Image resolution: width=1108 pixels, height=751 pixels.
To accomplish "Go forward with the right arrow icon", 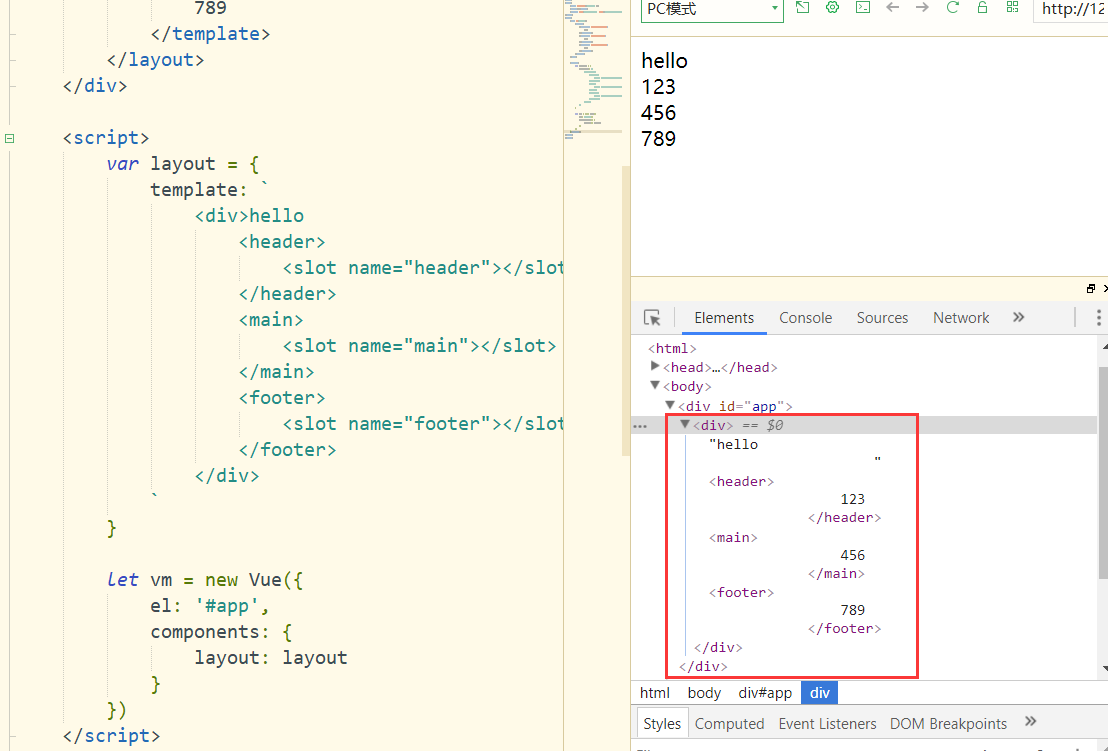I will pyautogui.click(x=922, y=8).
